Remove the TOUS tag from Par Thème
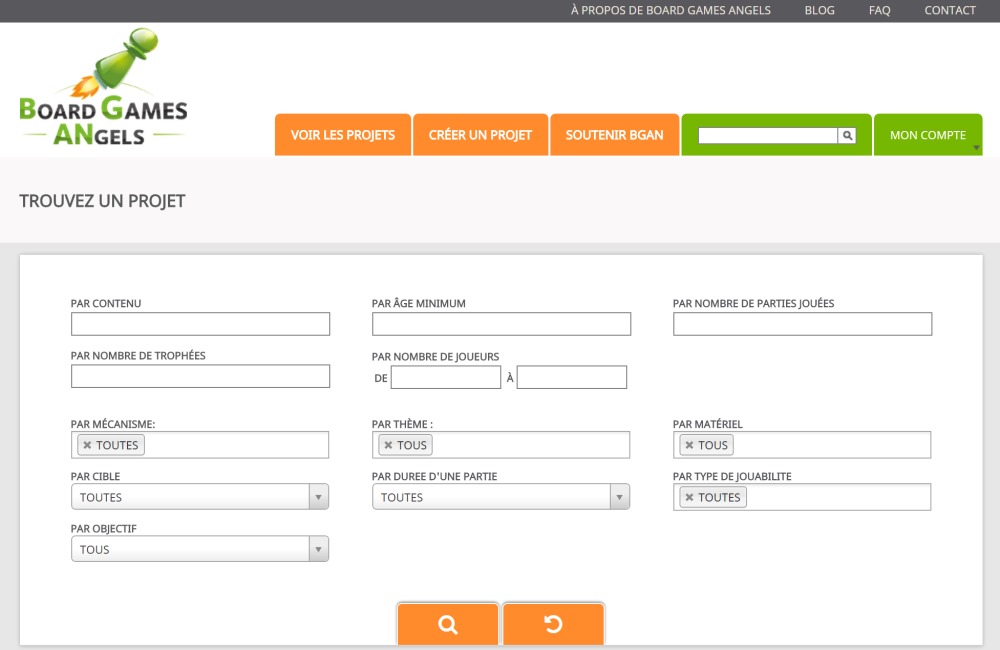 [x=388, y=445]
